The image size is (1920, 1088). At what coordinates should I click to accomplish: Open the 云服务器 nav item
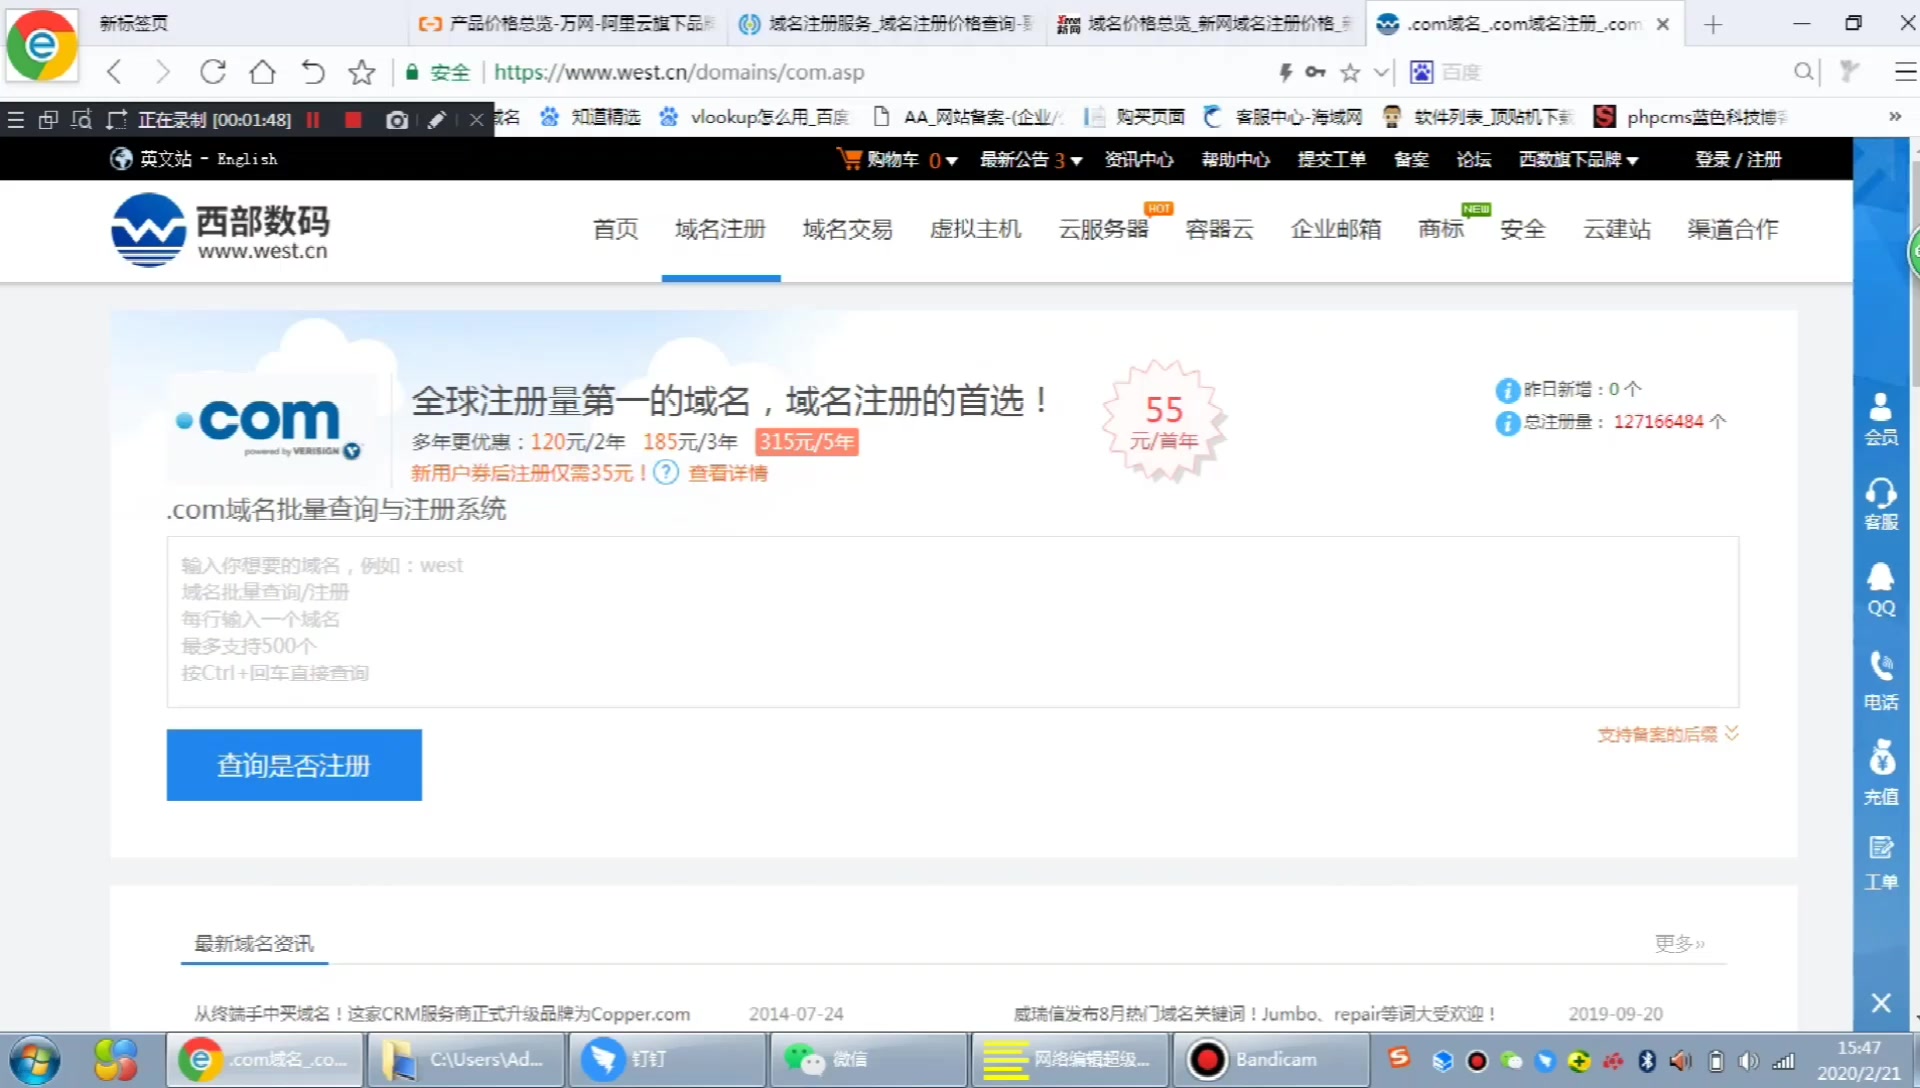(x=1104, y=229)
